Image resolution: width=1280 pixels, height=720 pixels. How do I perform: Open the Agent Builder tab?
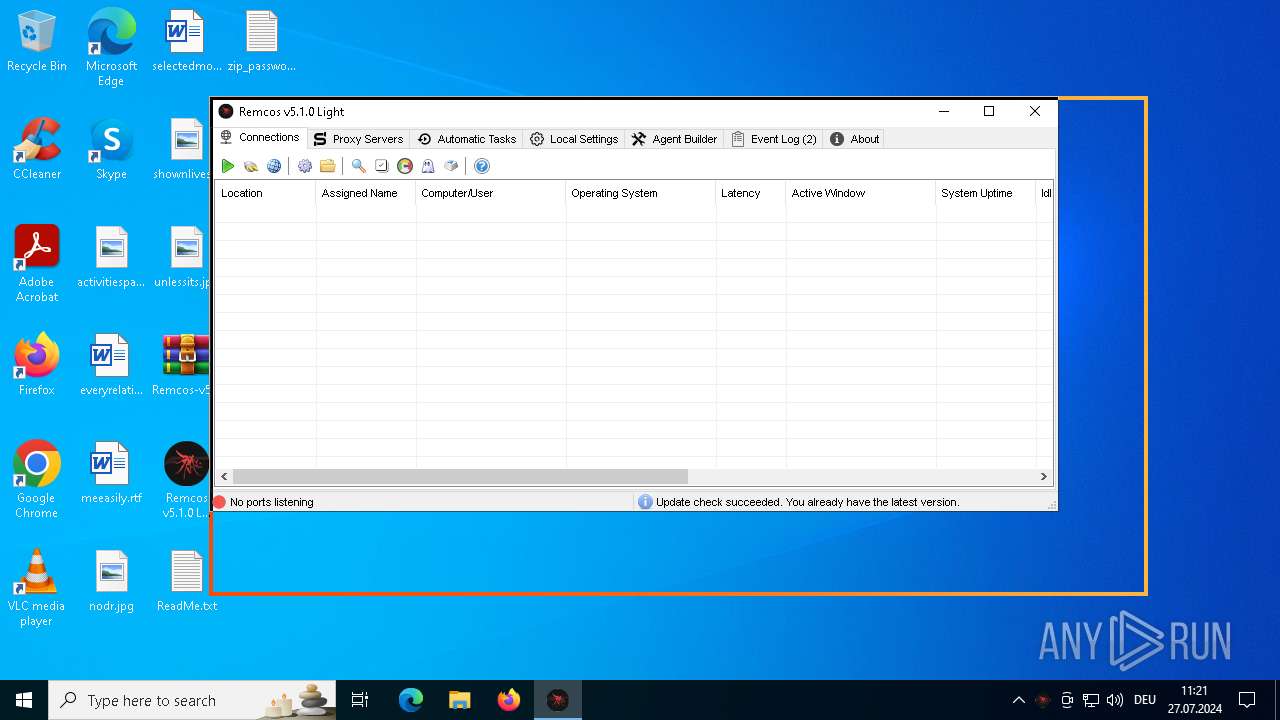pyautogui.click(x=674, y=139)
